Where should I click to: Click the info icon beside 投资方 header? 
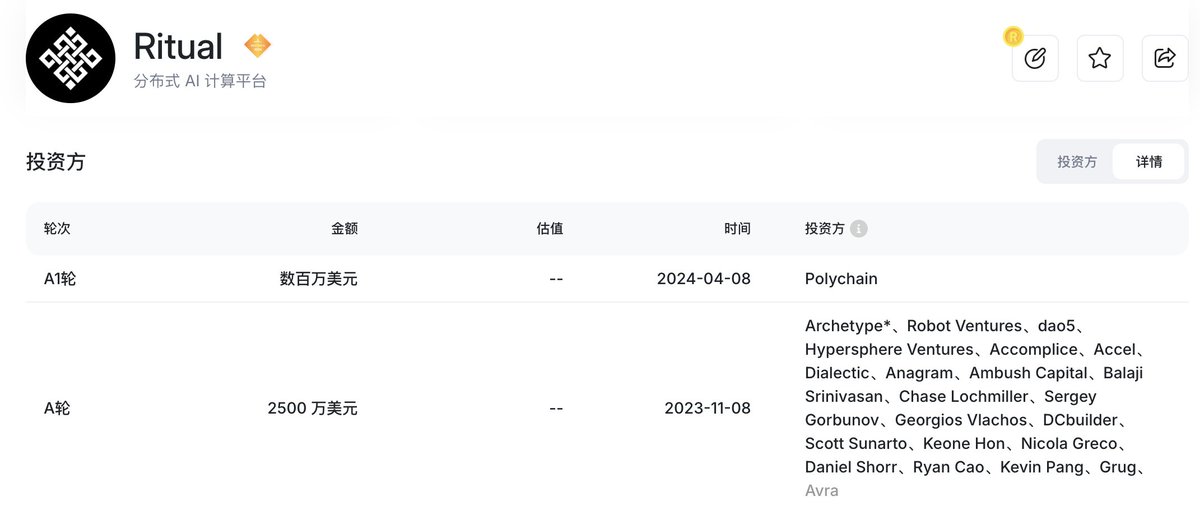(859, 229)
